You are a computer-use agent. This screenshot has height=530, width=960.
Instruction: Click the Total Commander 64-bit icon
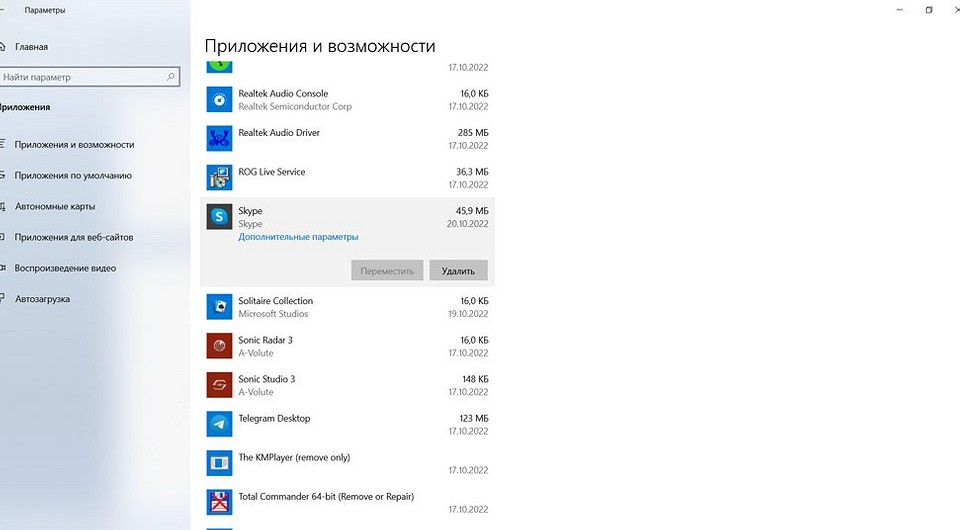(219, 502)
